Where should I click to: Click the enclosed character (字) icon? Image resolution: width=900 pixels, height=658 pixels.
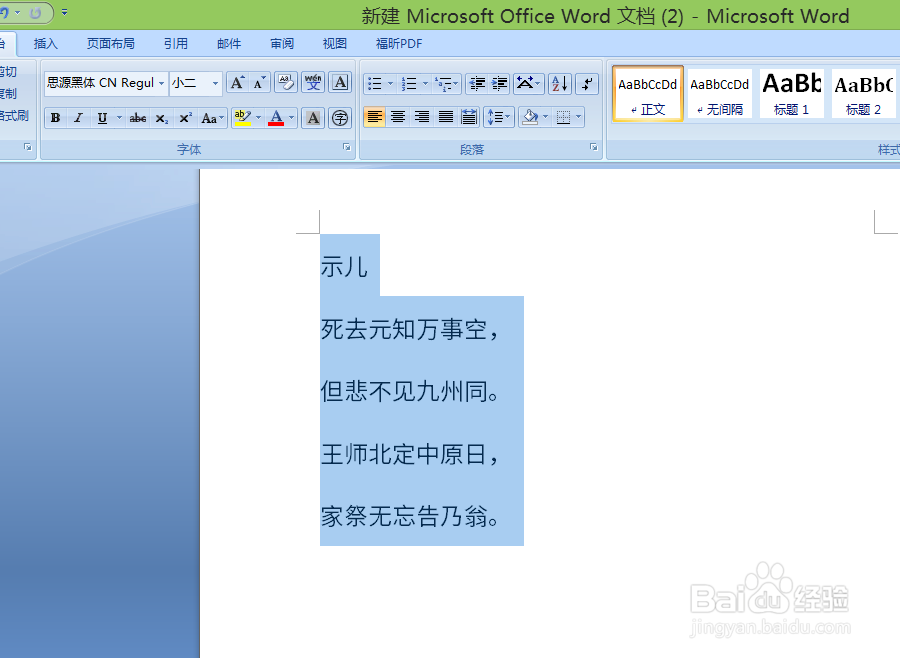click(x=340, y=118)
